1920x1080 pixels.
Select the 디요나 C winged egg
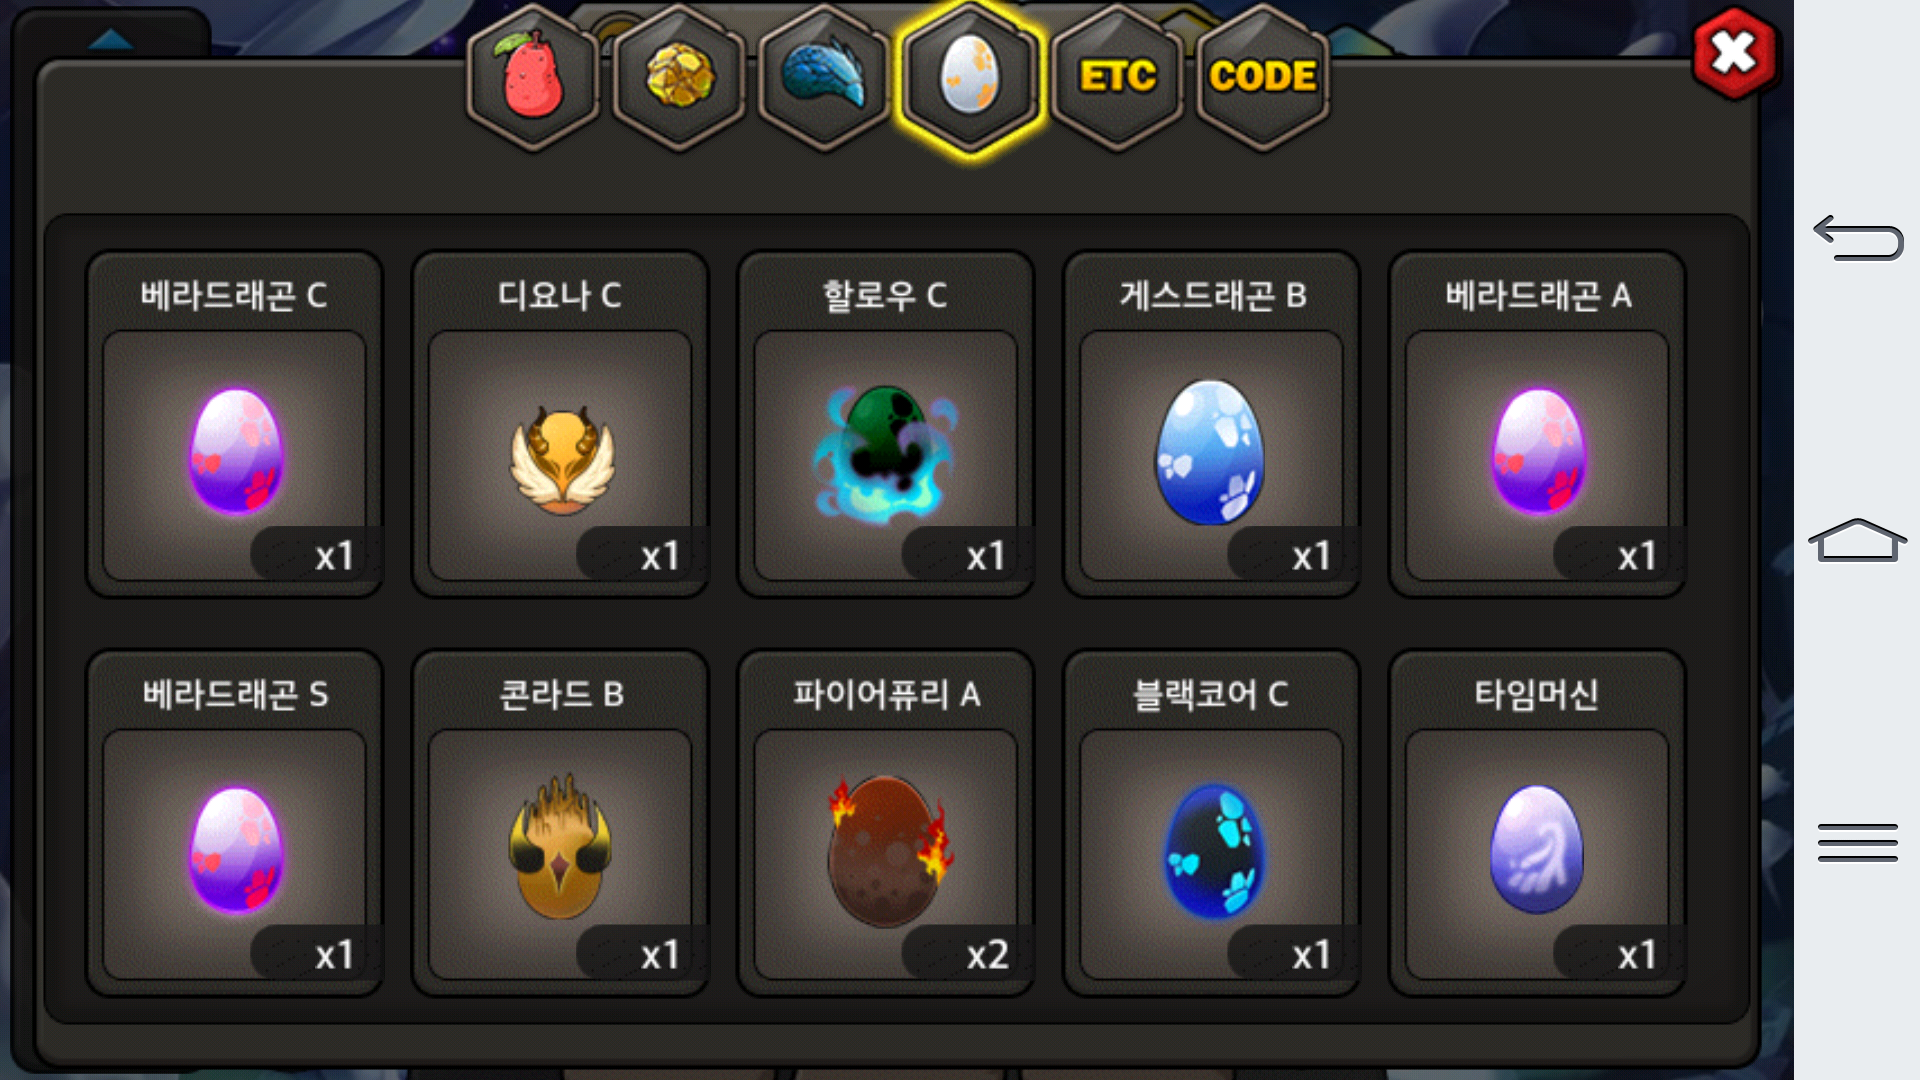pos(560,424)
